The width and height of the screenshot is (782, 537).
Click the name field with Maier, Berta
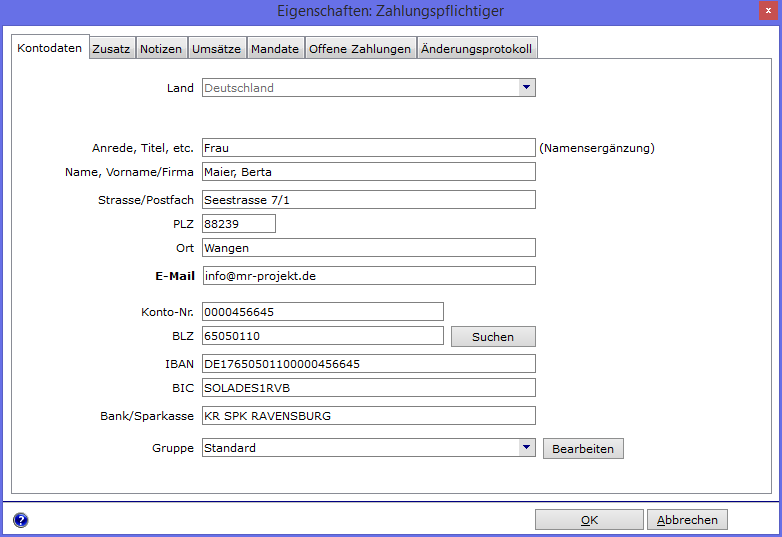pyautogui.click(x=369, y=172)
